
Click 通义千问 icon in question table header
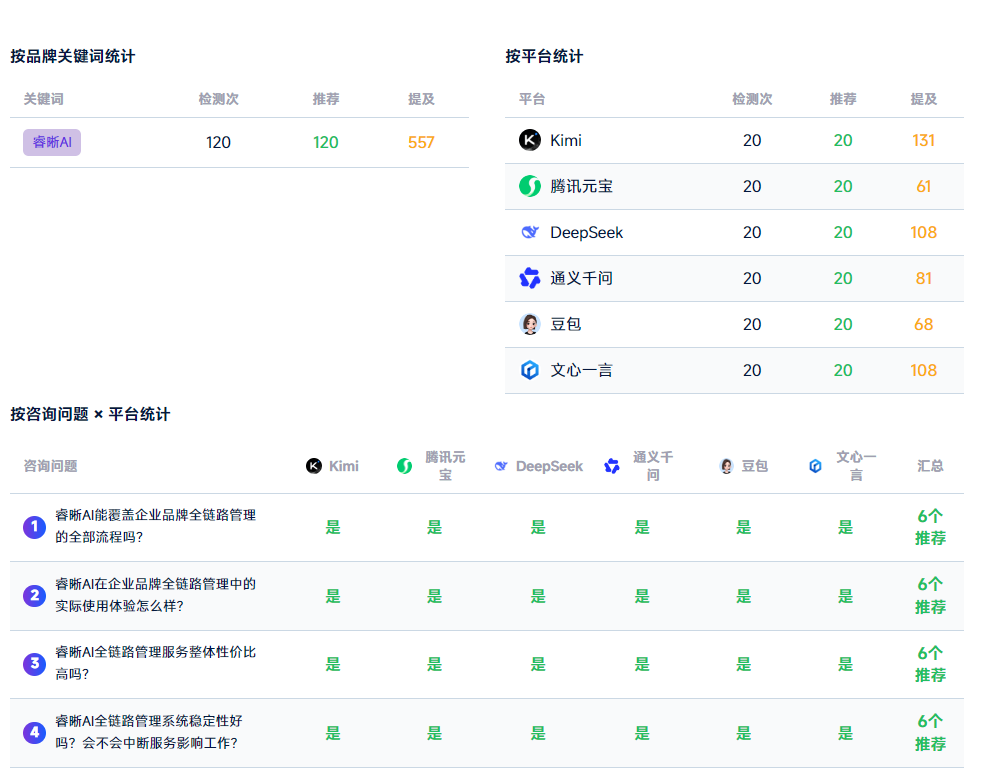tap(612, 466)
